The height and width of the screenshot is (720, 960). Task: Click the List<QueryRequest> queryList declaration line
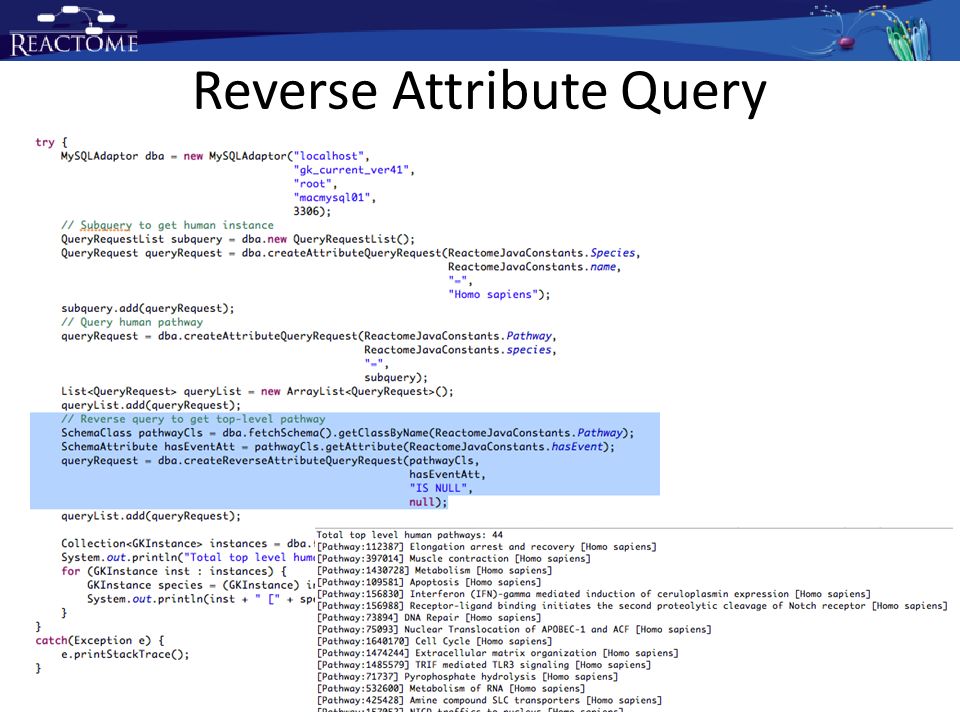(257, 391)
